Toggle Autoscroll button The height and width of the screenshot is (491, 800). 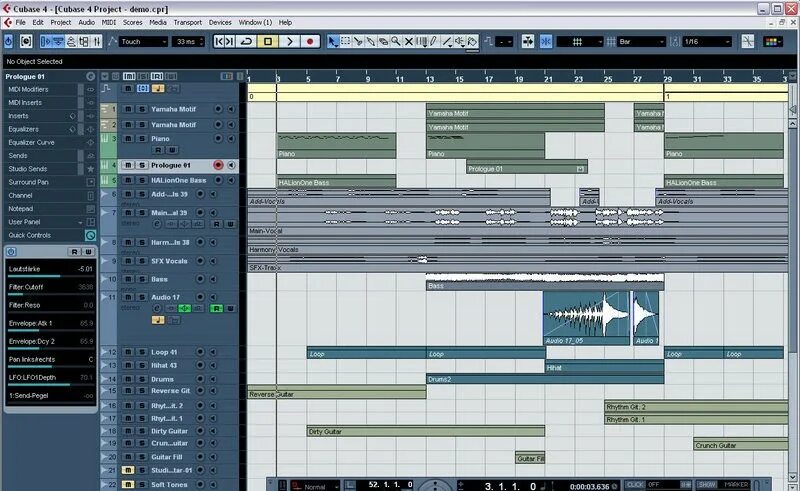[x=528, y=41]
